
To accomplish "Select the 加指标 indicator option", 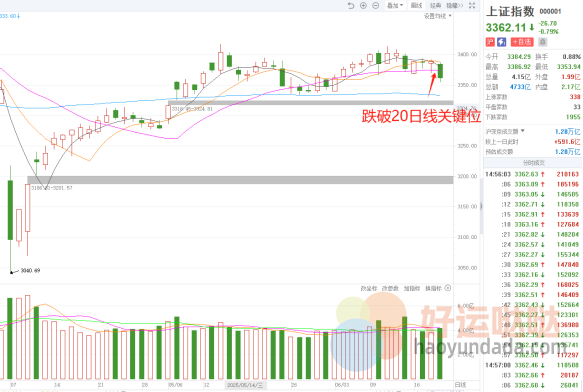I will pyautogui.click(x=412, y=288).
